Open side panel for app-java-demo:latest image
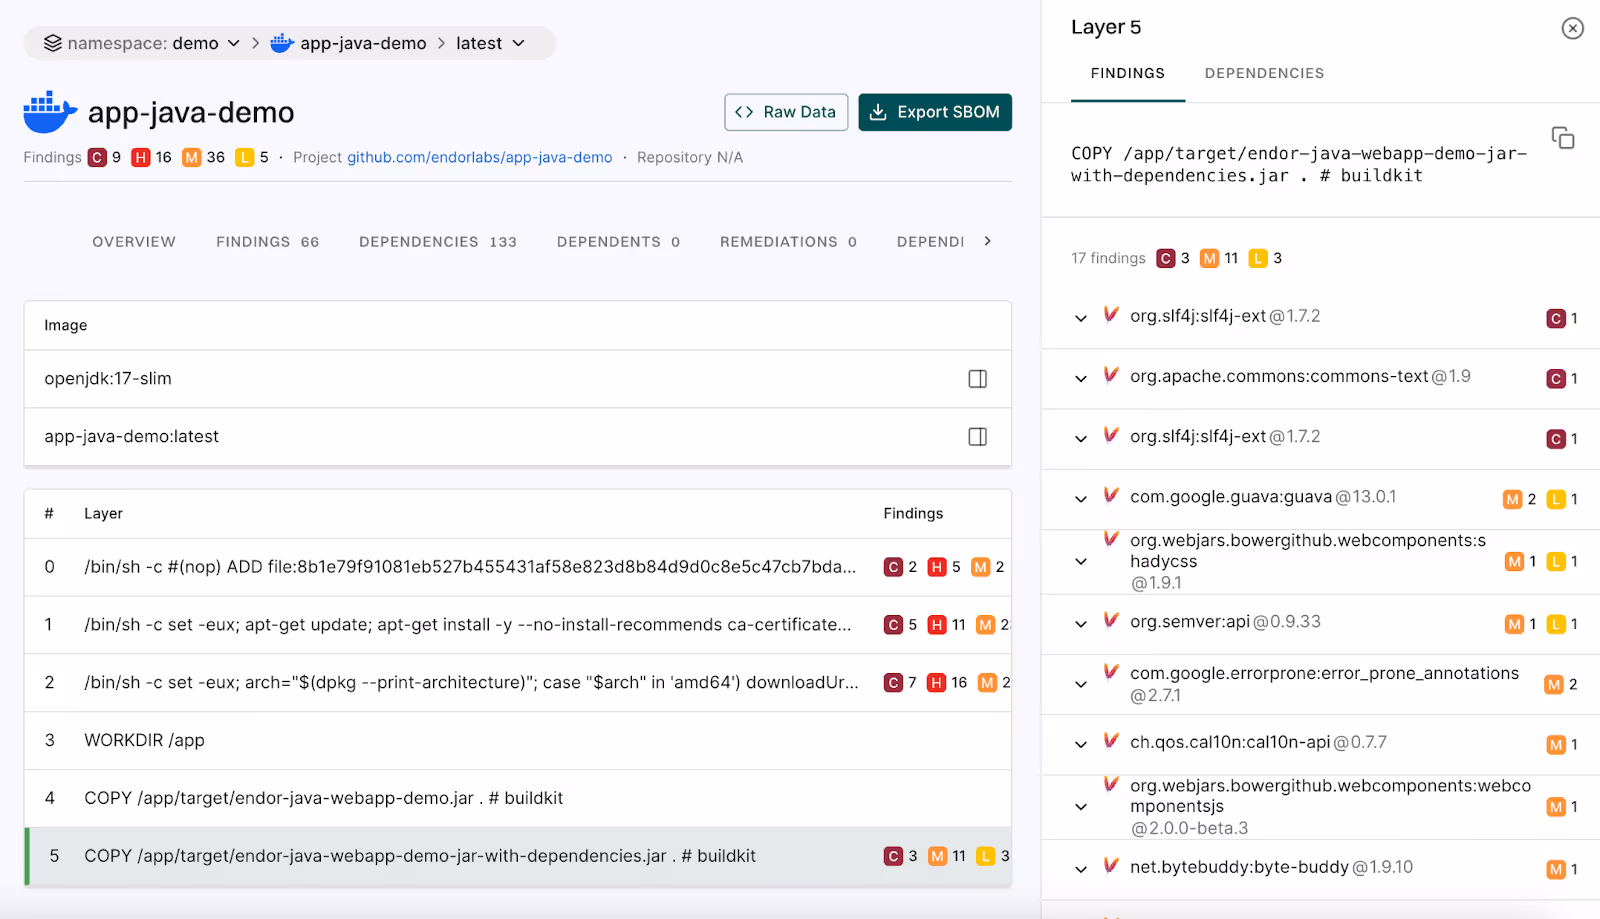This screenshot has width=1600, height=919. tap(977, 437)
